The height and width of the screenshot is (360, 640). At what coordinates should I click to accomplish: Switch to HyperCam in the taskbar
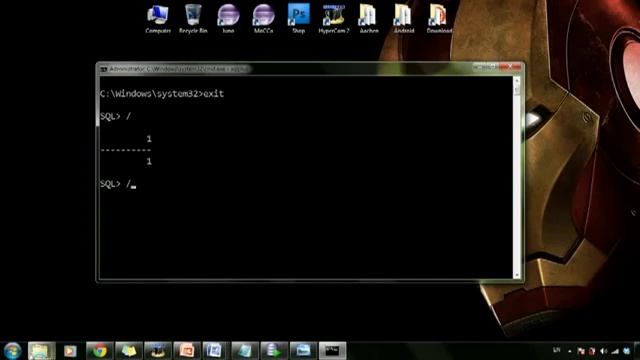tap(158, 351)
